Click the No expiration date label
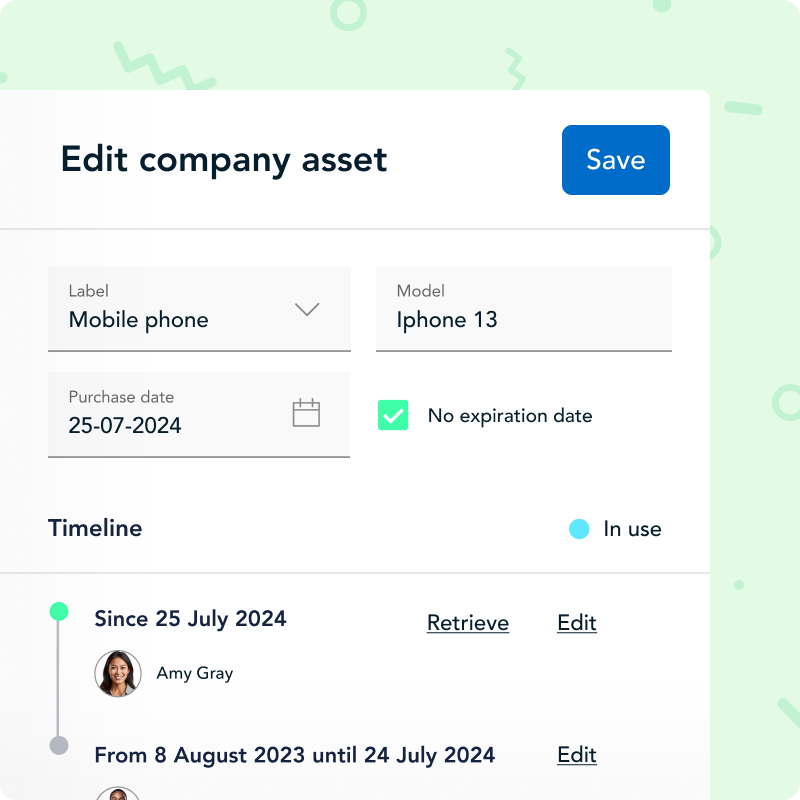The height and width of the screenshot is (800, 800). 510,416
